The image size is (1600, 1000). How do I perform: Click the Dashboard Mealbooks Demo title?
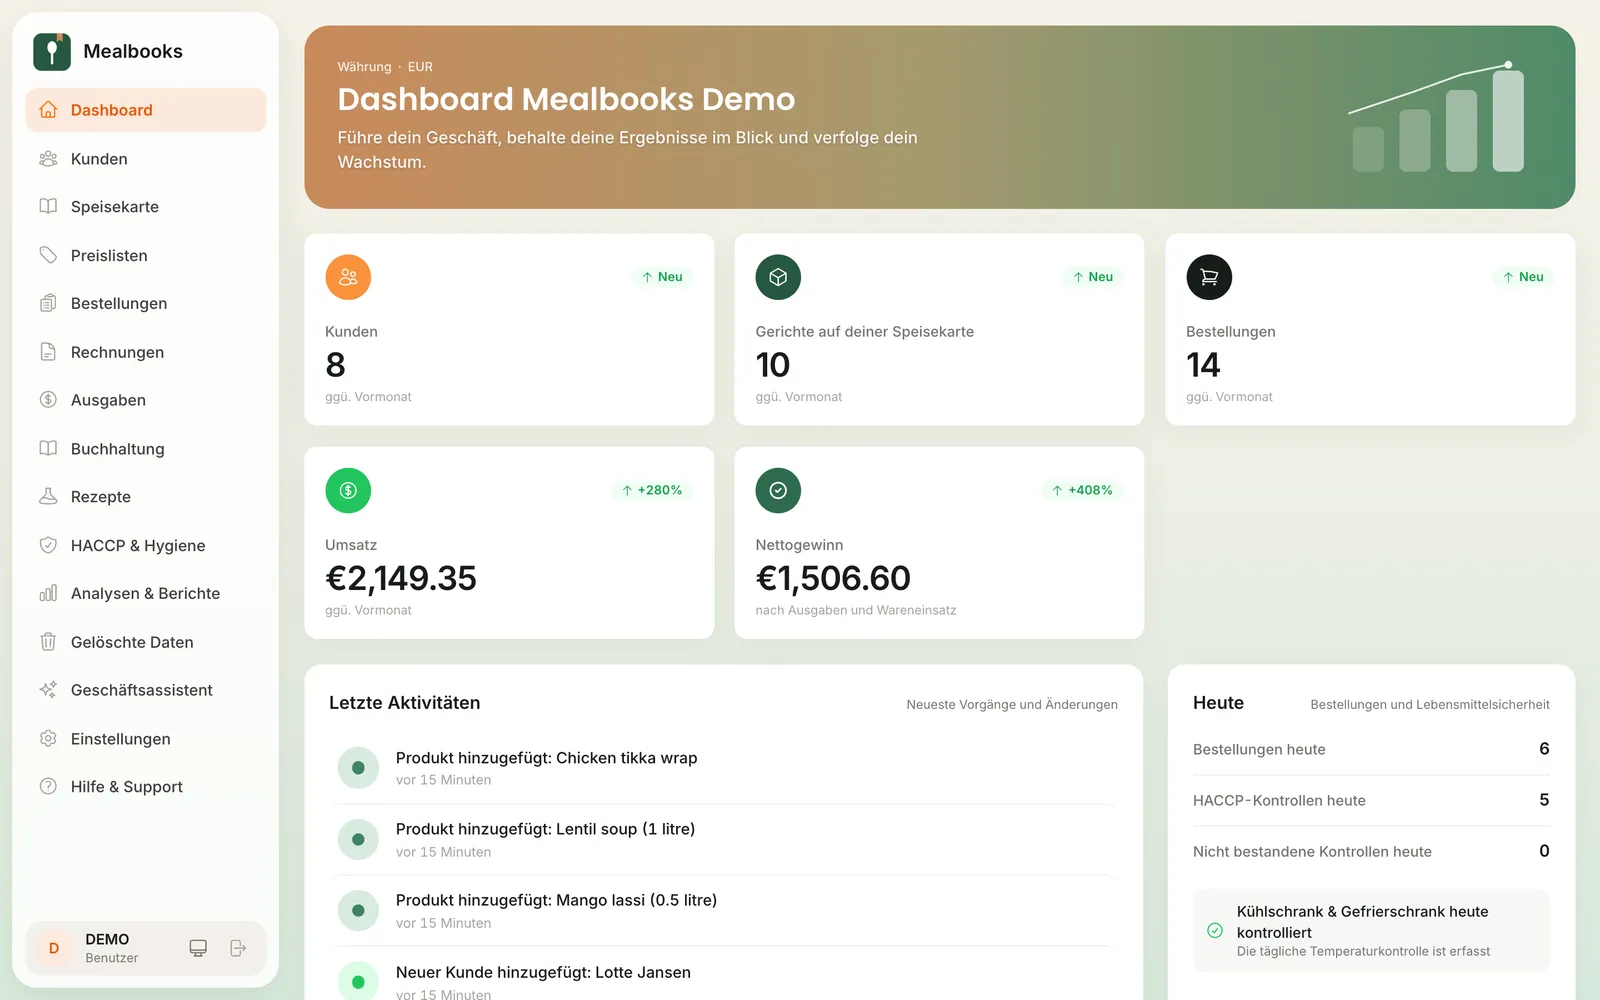(x=566, y=99)
